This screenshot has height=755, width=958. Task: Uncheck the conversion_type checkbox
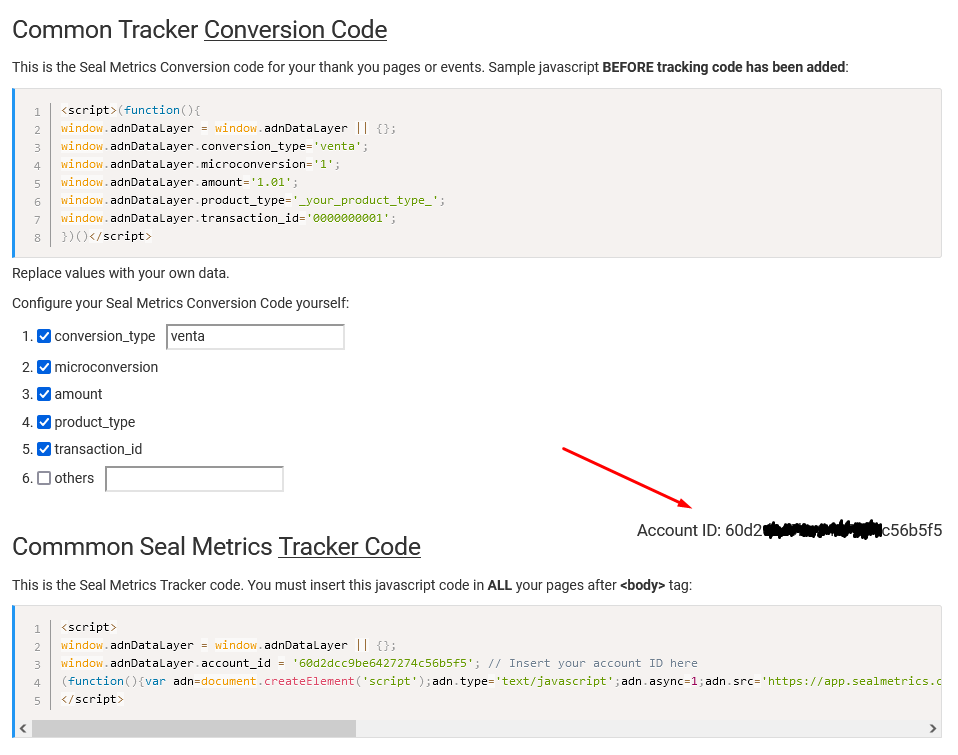point(44,336)
